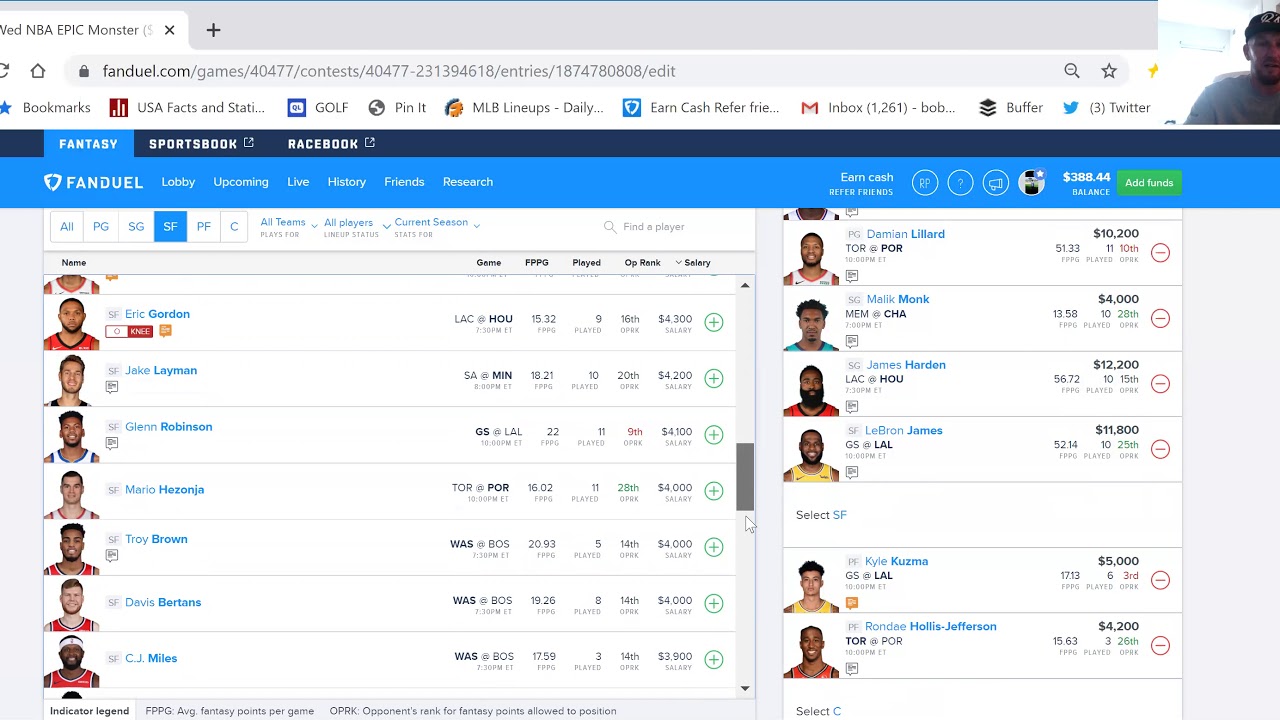The width and height of the screenshot is (1280, 720).
Task: Open All players lineup status dropdown
Action: [357, 227]
